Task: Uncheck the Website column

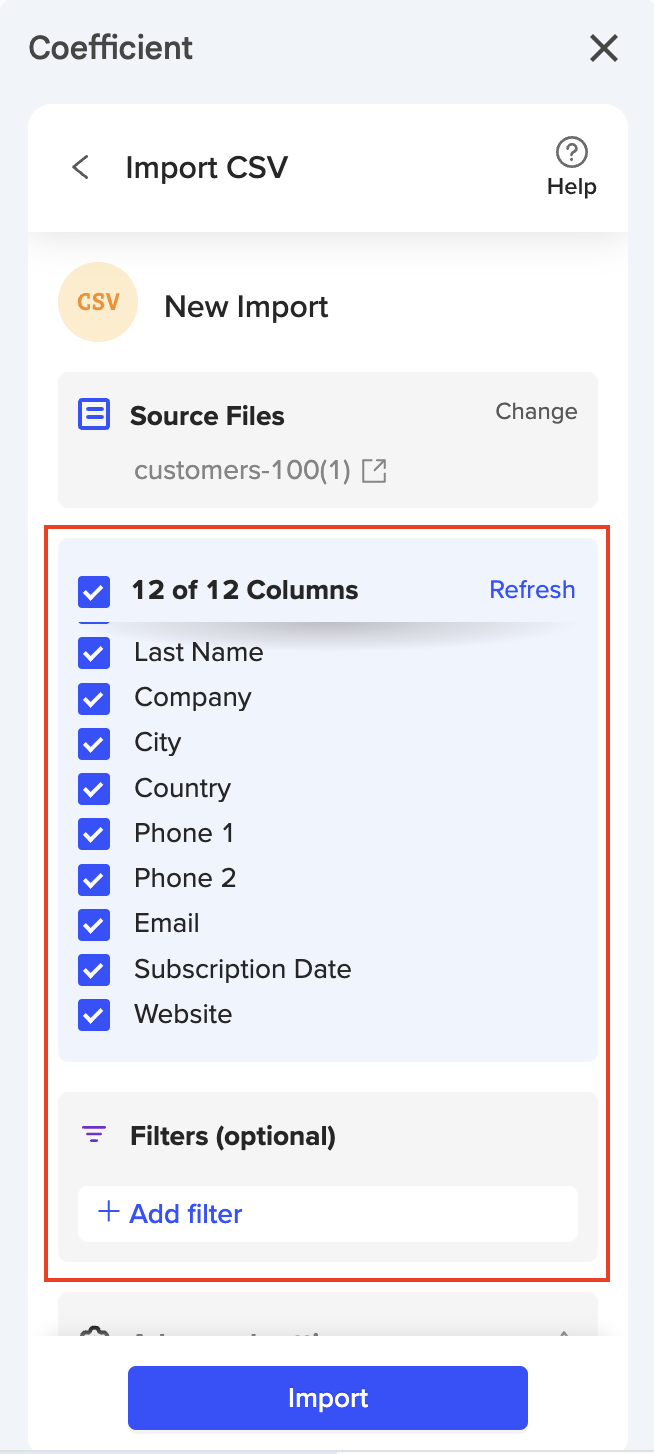Action: (93, 1014)
